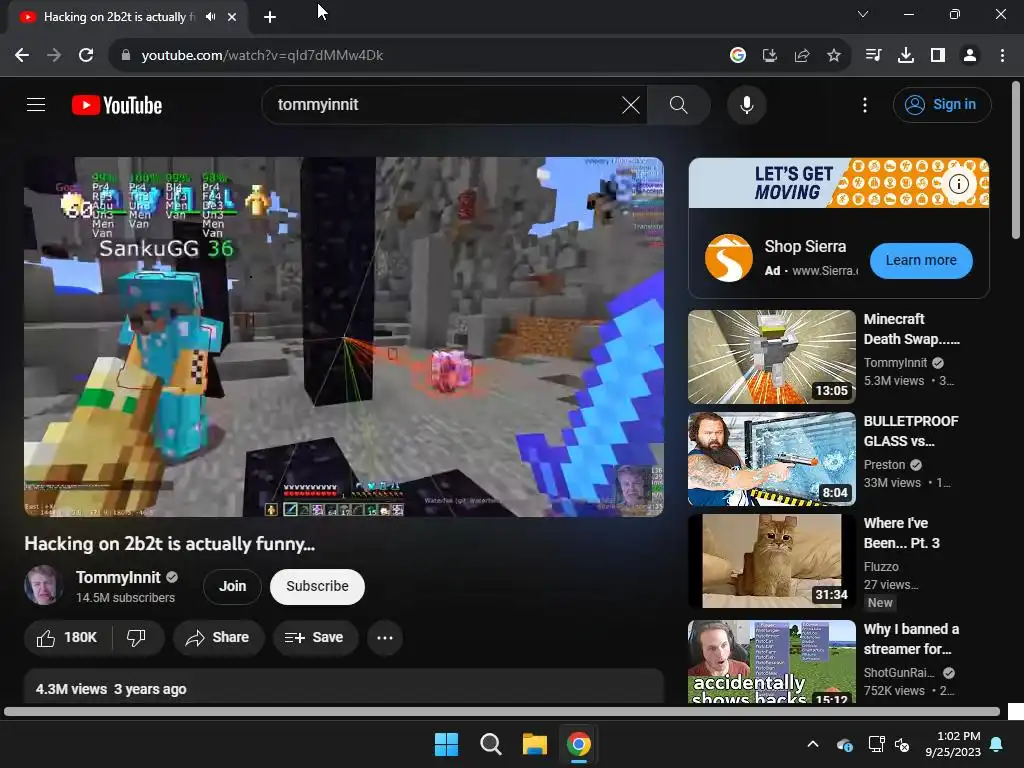Click the ad info icon
The height and width of the screenshot is (768, 1024).
click(959, 184)
